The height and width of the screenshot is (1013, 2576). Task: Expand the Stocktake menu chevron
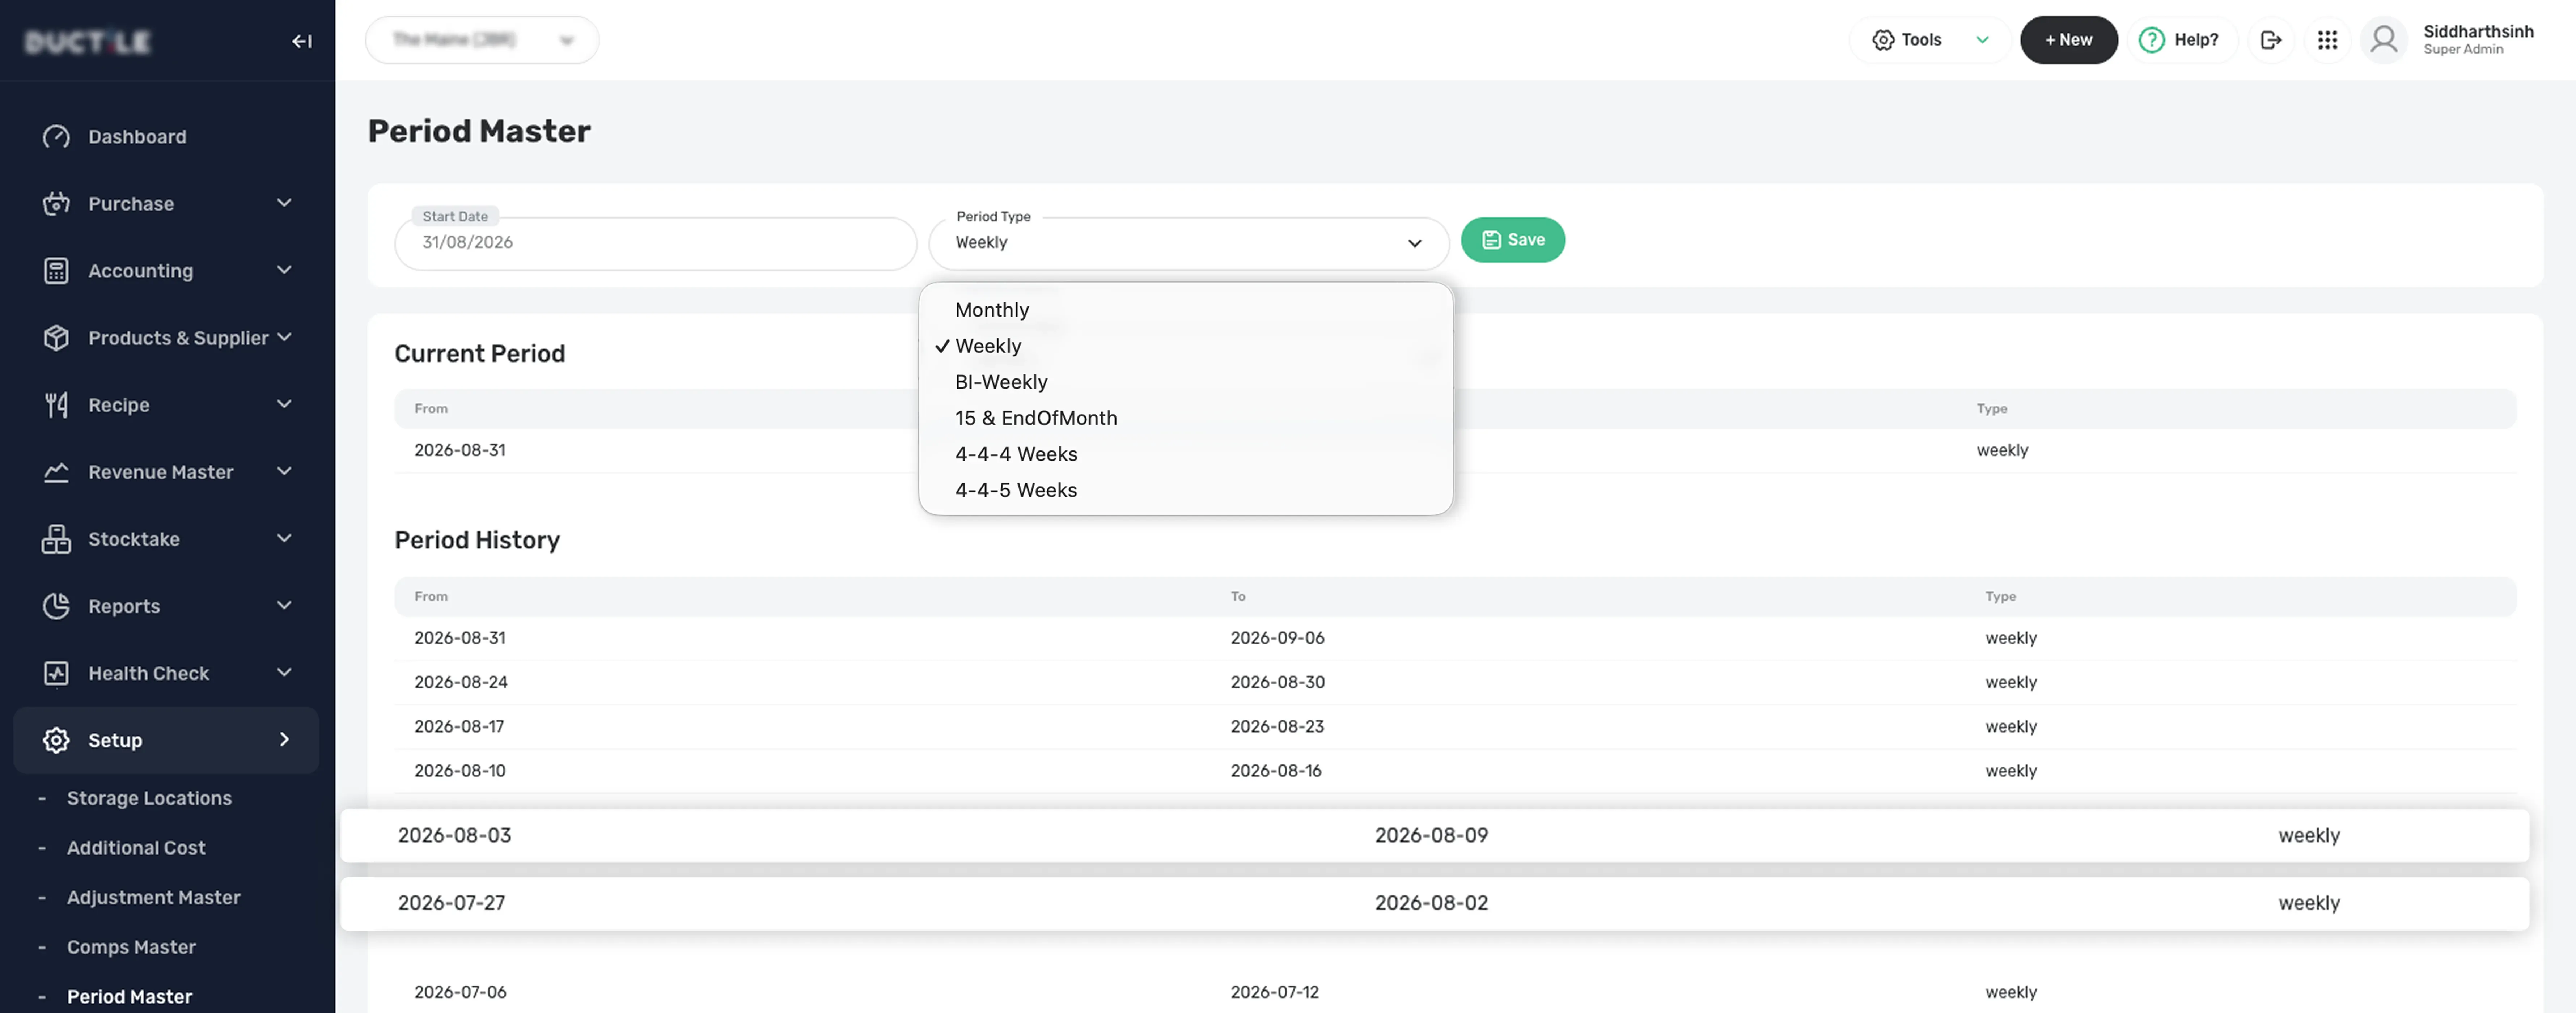point(284,538)
